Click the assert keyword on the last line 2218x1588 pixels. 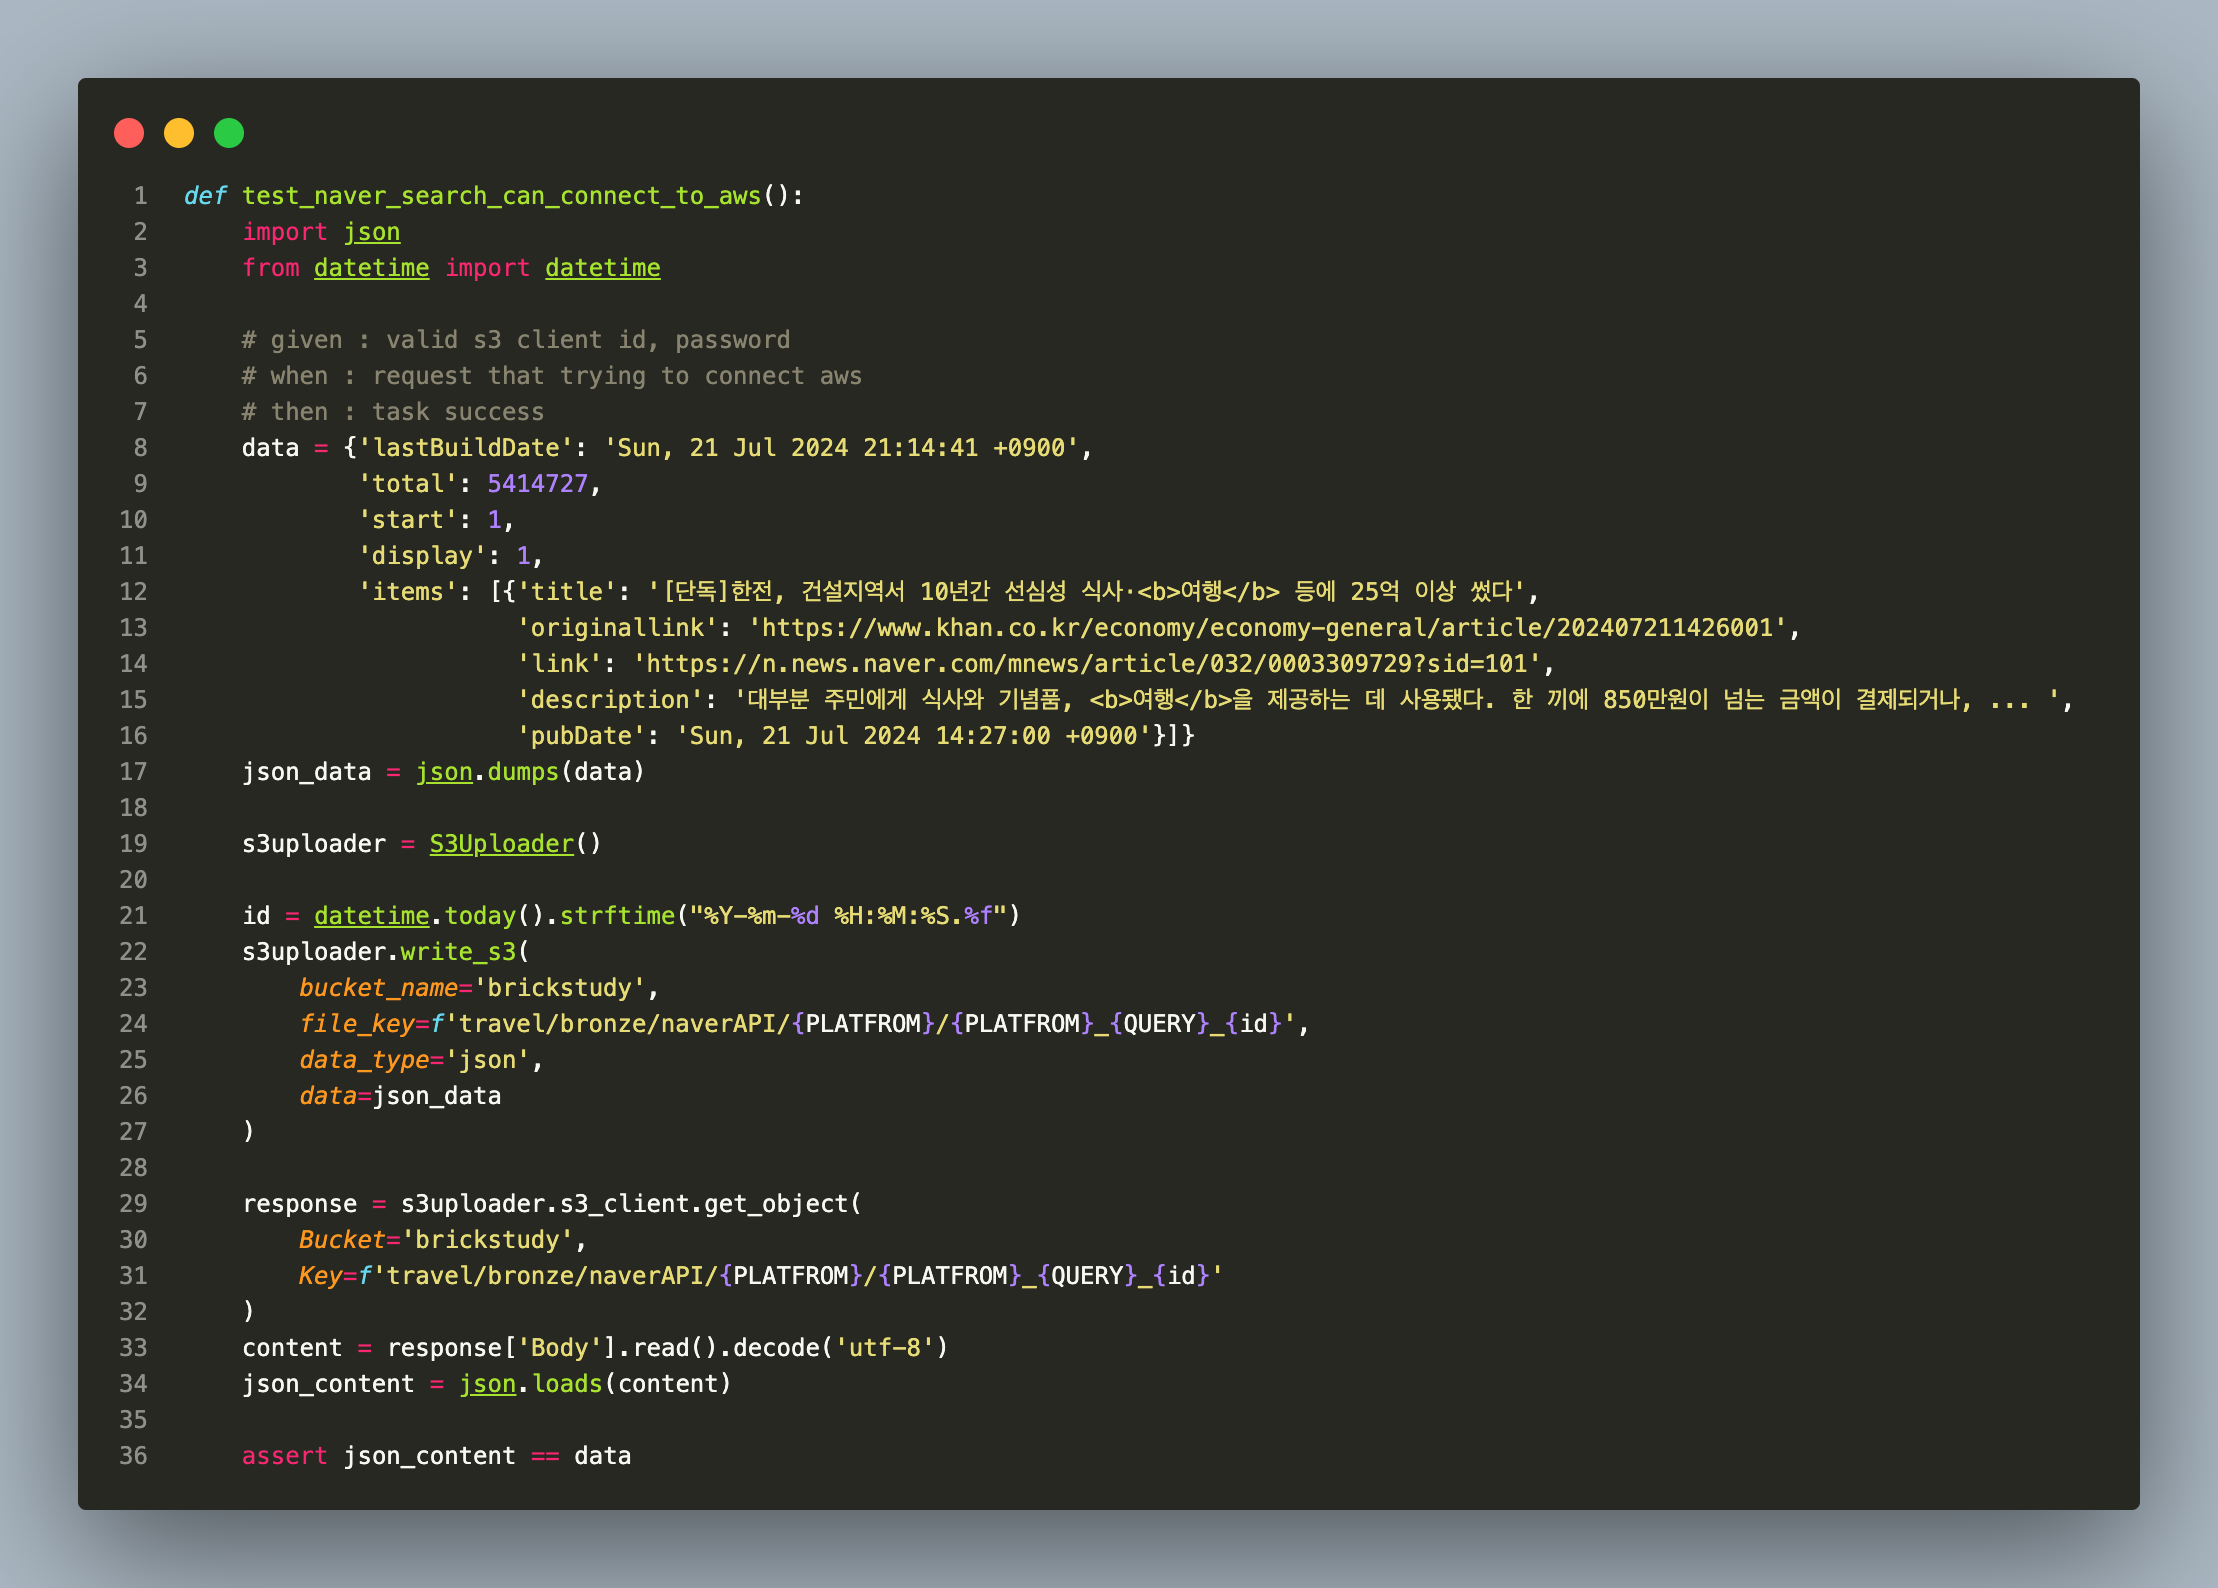click(284, 1456)
